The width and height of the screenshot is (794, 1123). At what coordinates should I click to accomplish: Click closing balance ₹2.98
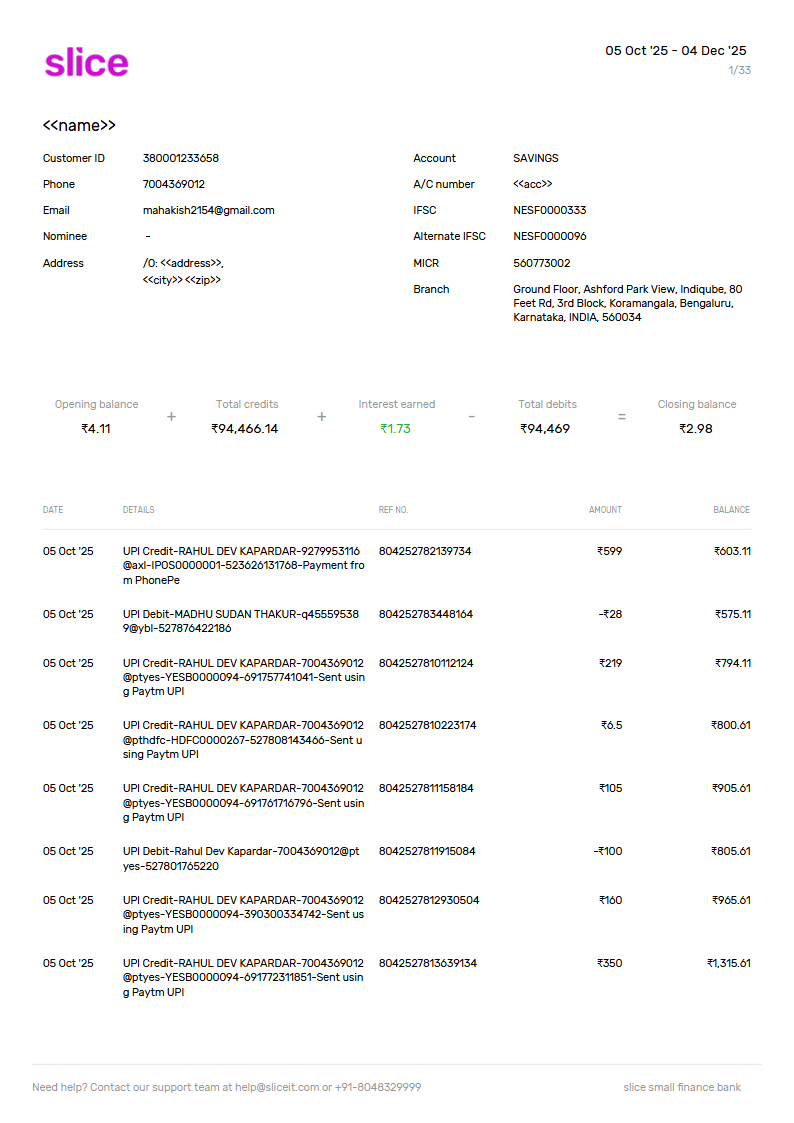point(696,429)
